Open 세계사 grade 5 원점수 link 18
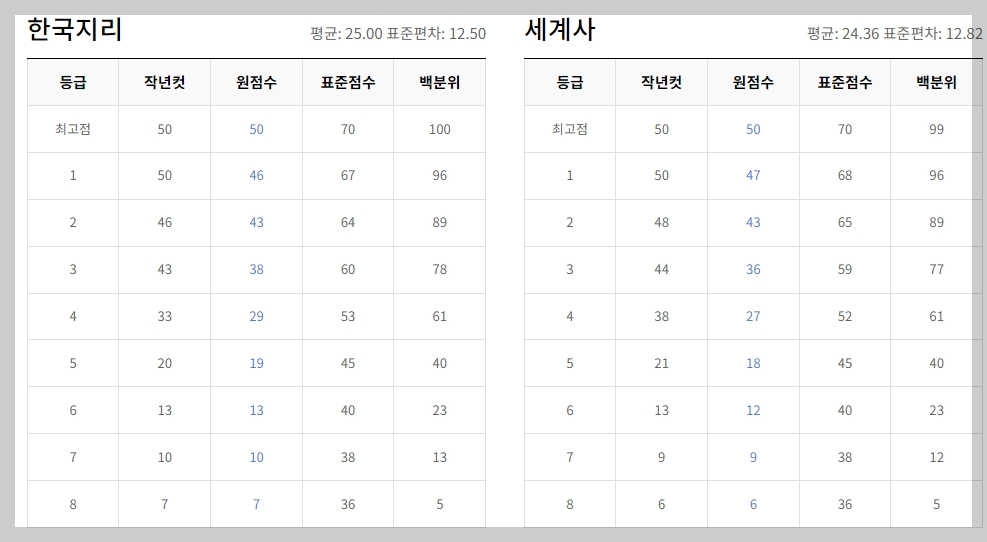This screenshot has height=542, width=987. tap(753, 363)
